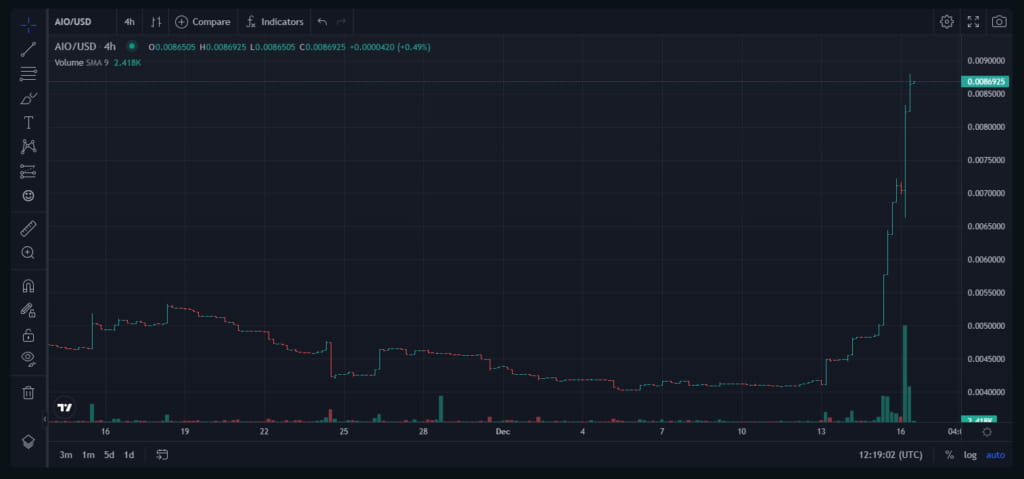Open axis settings gear at bottom right

987,432
